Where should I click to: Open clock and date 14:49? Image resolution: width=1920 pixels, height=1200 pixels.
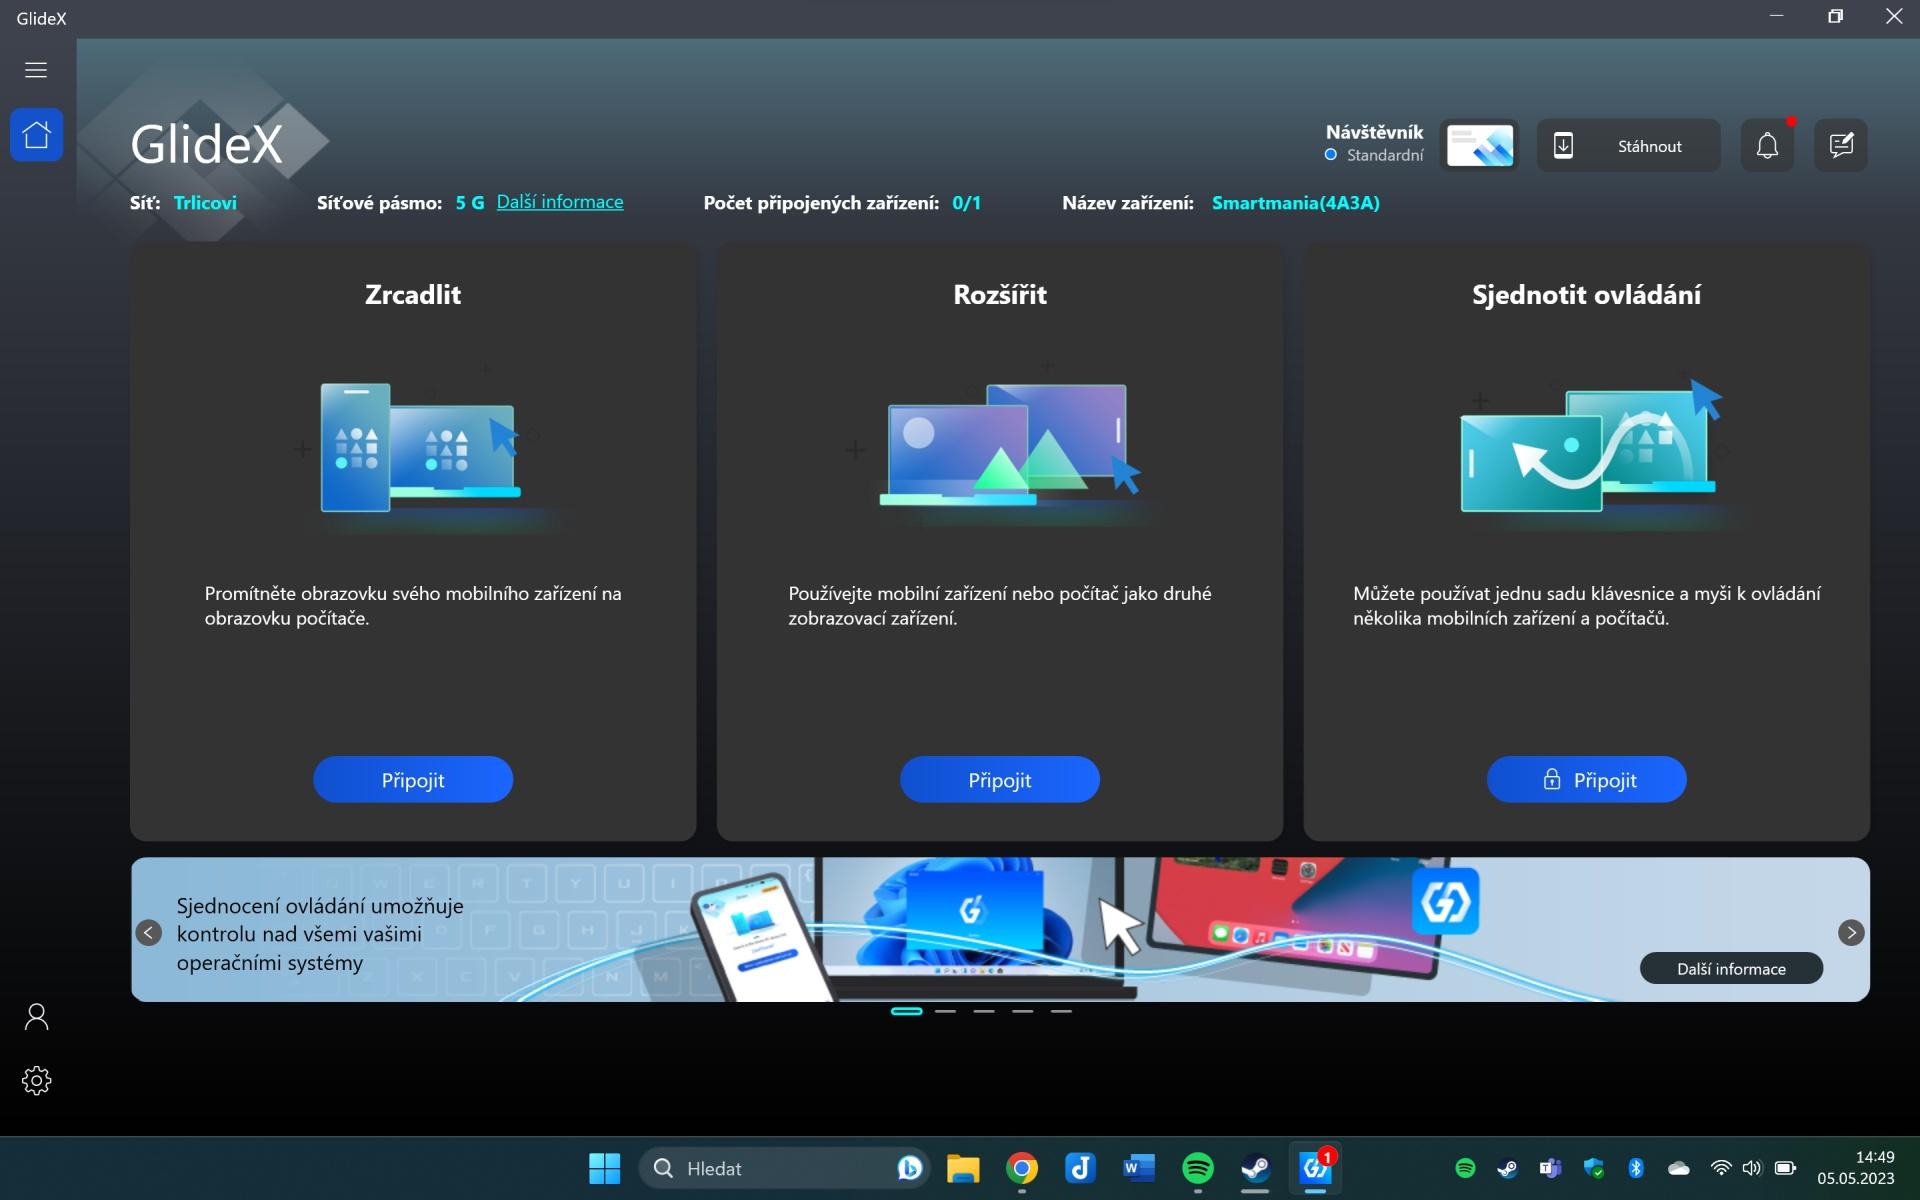coord(1856,1168)
